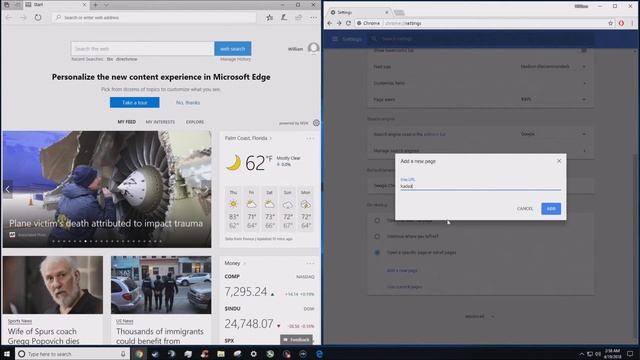Open the search engine dropdown showing Google
Viewport: 640px width, 360px height.
pos(553,134)
